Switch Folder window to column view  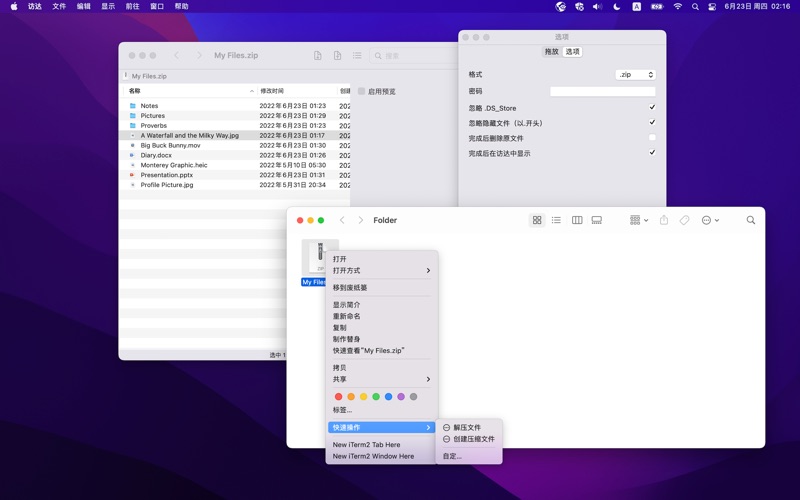click(577, 220)
